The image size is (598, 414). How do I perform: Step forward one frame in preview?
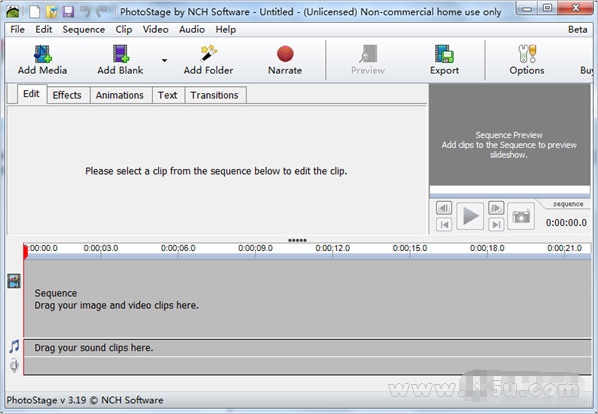click(496, 208)
